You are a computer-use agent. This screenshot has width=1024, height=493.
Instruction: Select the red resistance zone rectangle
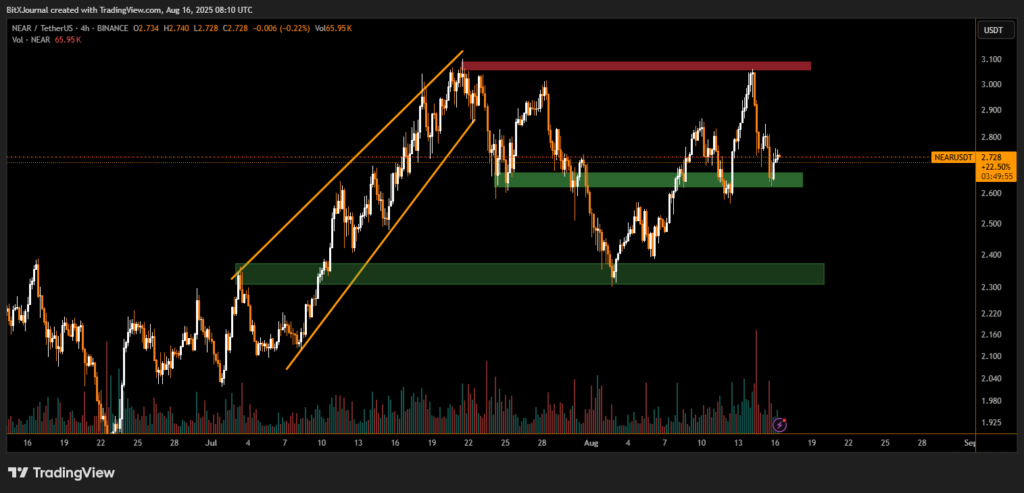point(636,66)
